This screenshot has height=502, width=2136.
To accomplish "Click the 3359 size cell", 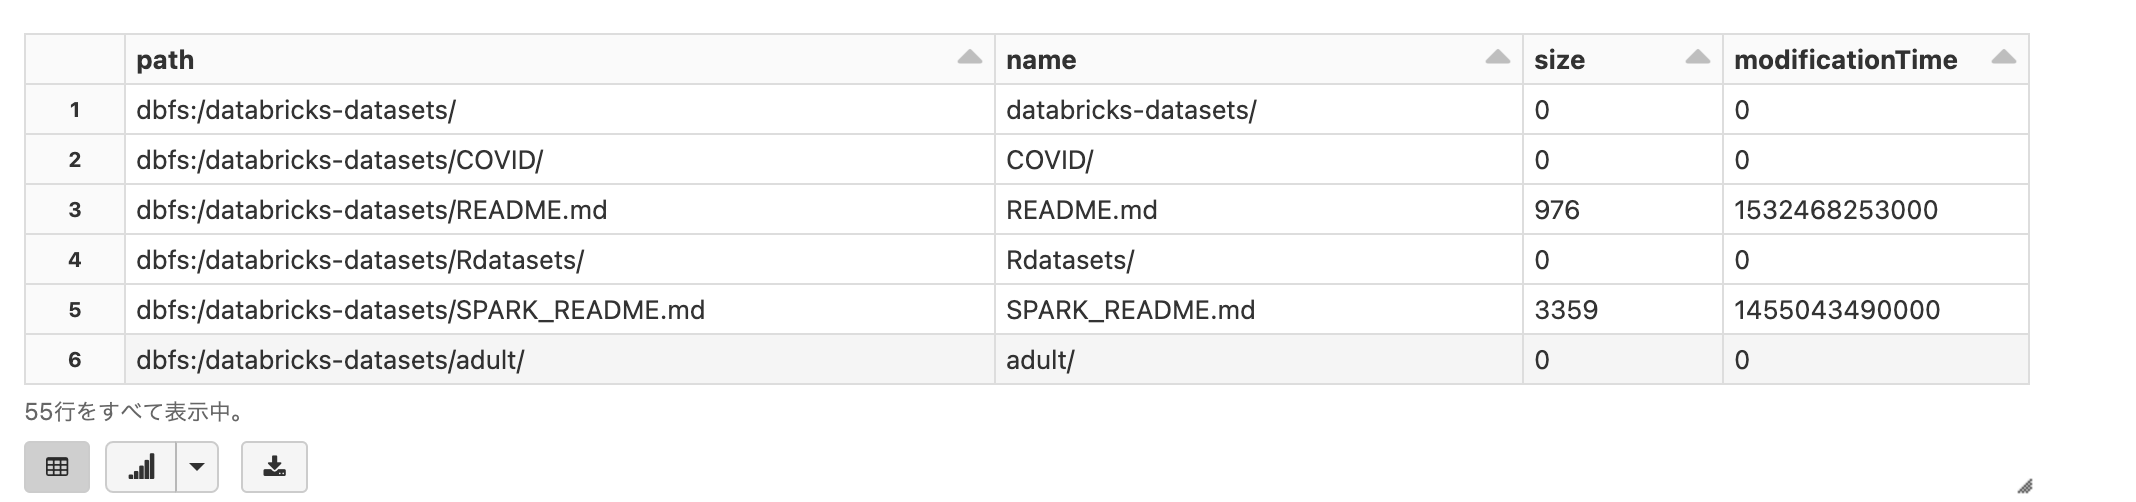I will point(1566,310).
